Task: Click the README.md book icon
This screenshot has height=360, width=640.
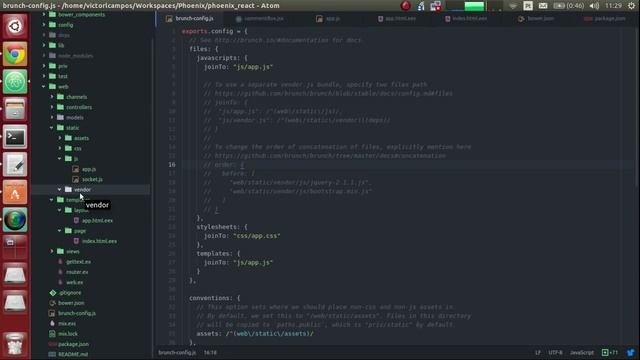Action: [x=52, y=354]
